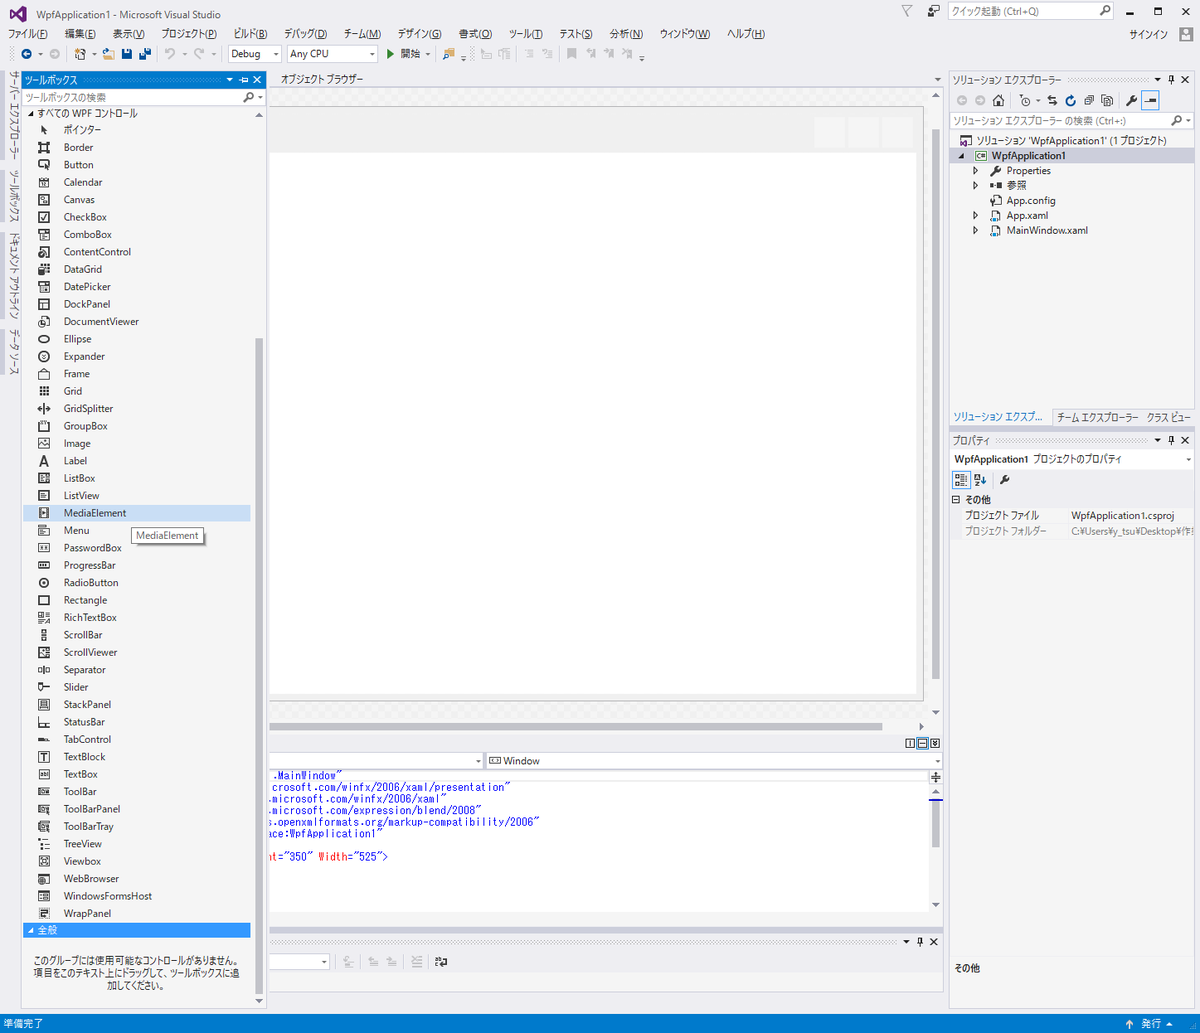The width and height of the screenshot is (1200, 1033).
Task: Open Properties wrench icon in Solution Explorer
Action: (1131, 100)
